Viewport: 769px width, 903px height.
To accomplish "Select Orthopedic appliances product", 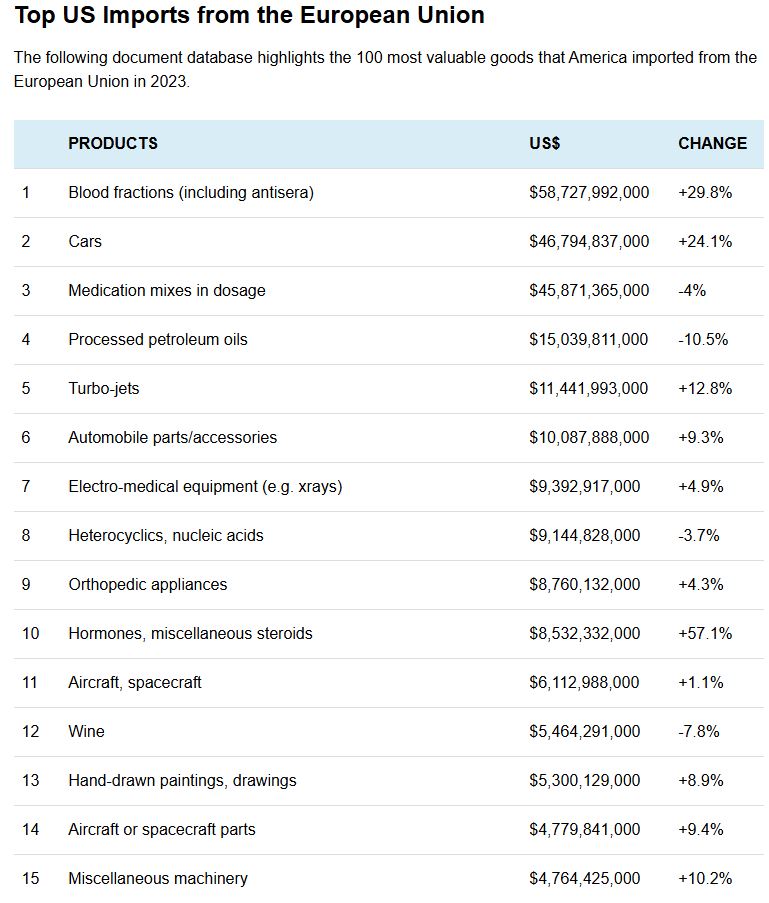I will (x=147, y=585).
